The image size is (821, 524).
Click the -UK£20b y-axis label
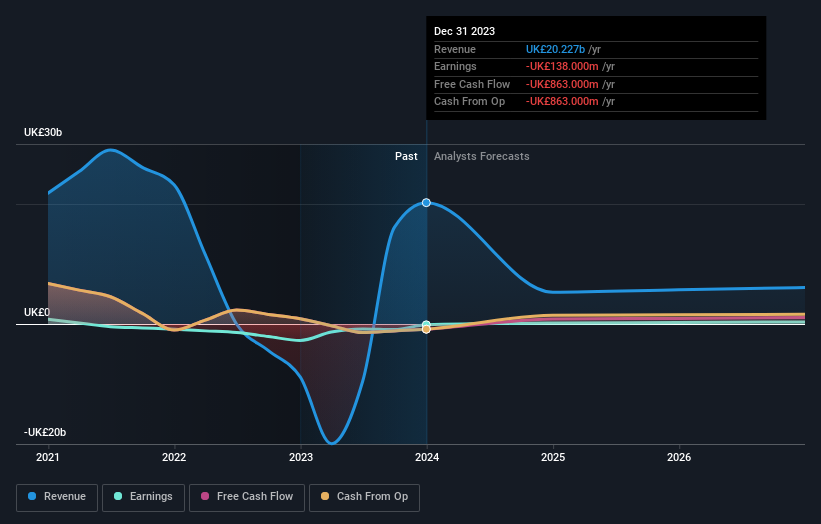[x=45, y=432]
